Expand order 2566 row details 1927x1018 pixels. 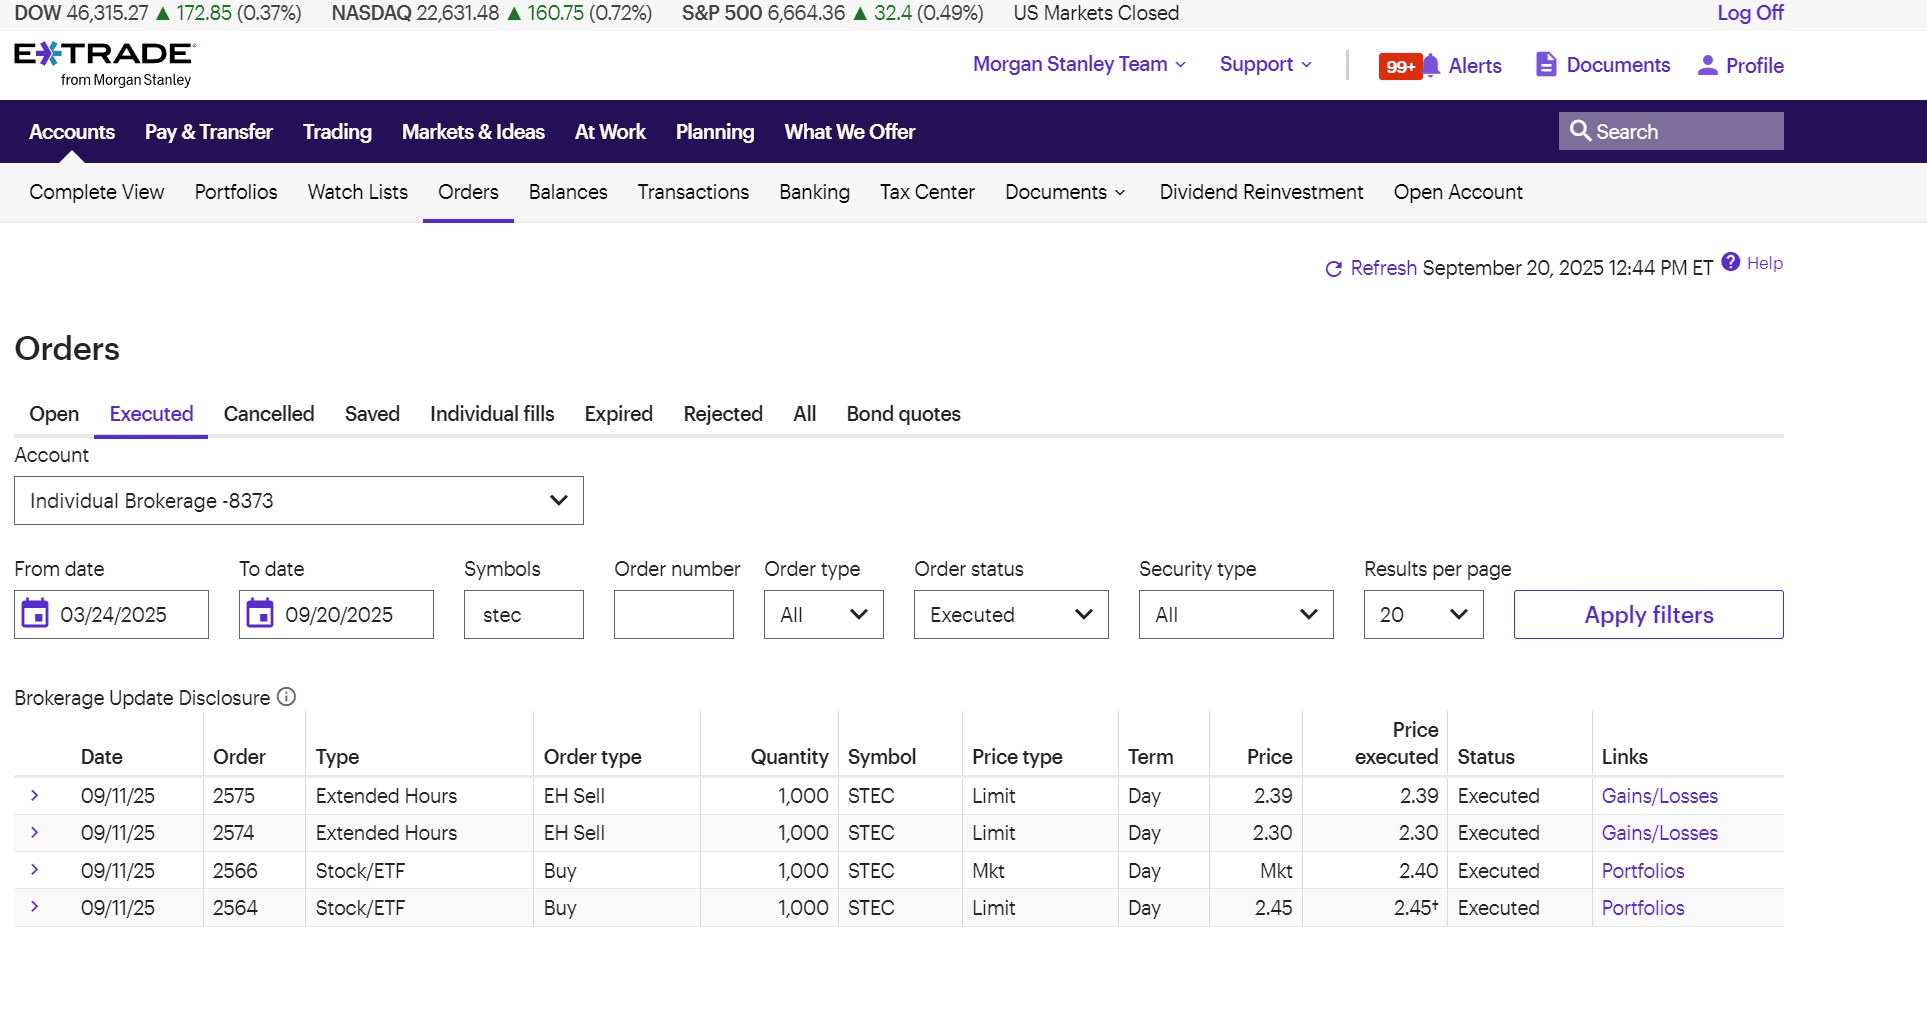pos(35,870)
